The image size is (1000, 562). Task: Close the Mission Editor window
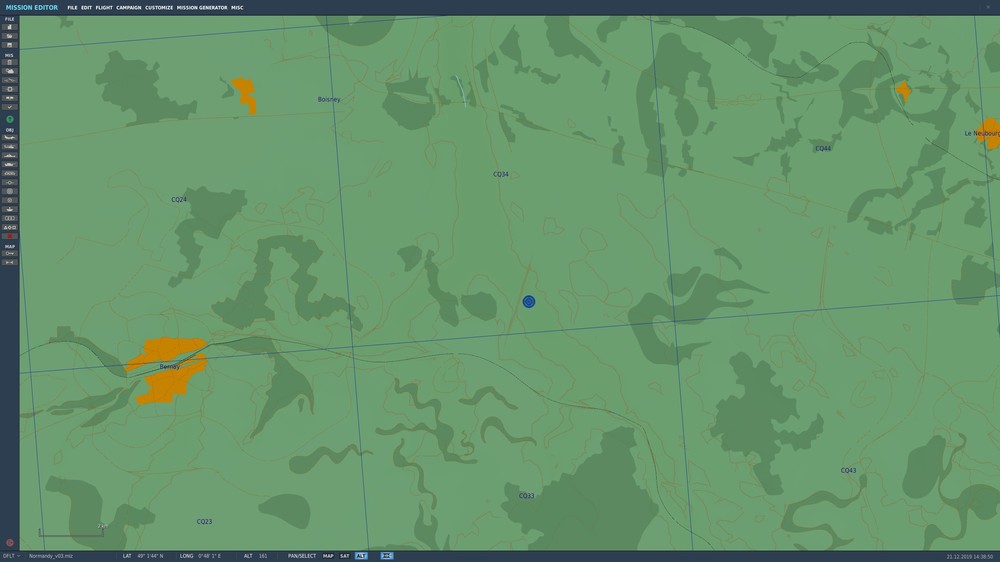pyautogui.click(x=988, y=7)
